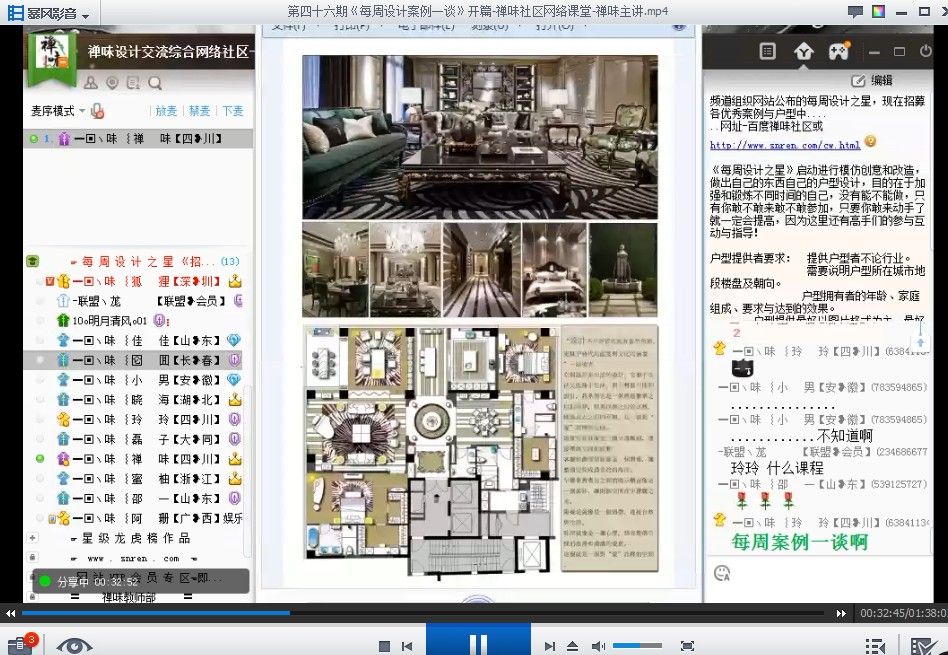Open the toolbox icon with badge 3
This screenshot has width=948, height=655.
coord(21,645)
